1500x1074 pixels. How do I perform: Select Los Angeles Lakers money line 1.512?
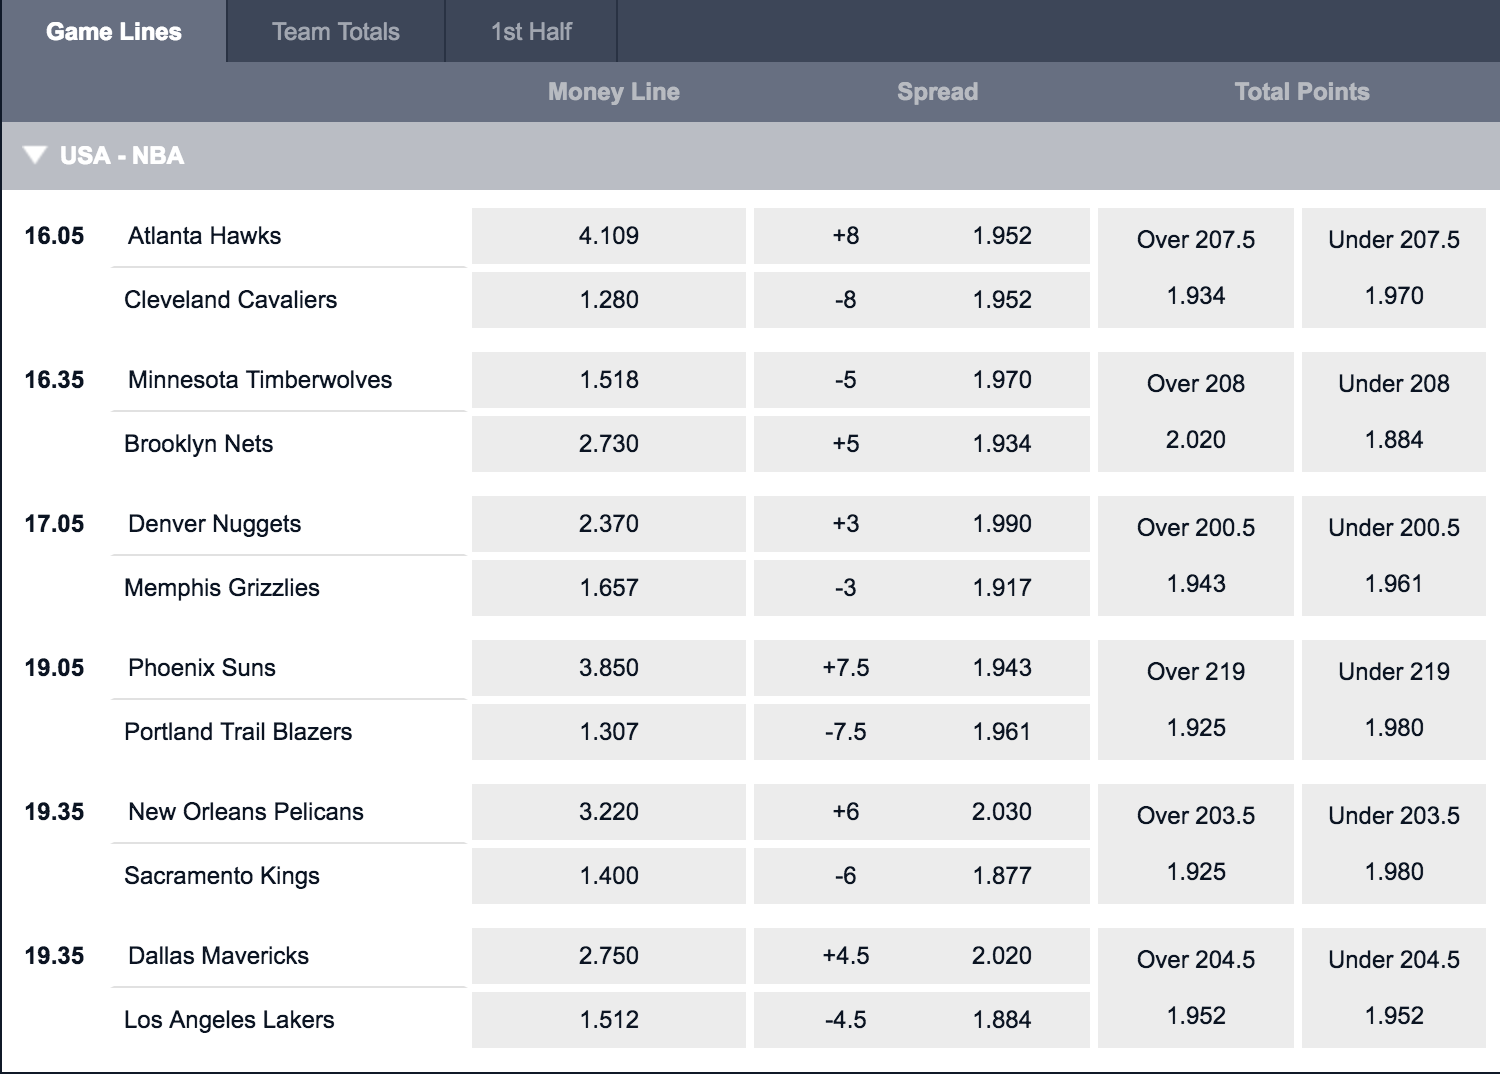[x=609, y=1020]
